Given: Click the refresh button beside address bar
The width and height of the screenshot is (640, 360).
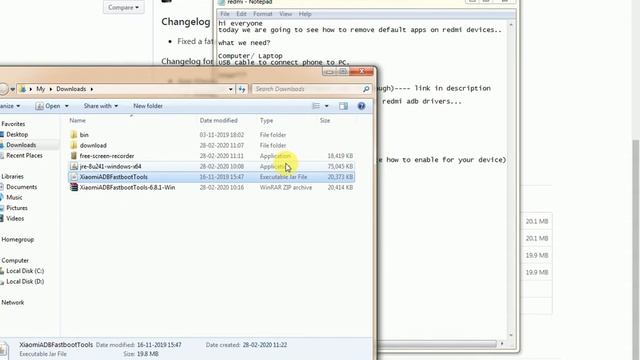Looking at the screenshot, I should [x=242, y=89].
